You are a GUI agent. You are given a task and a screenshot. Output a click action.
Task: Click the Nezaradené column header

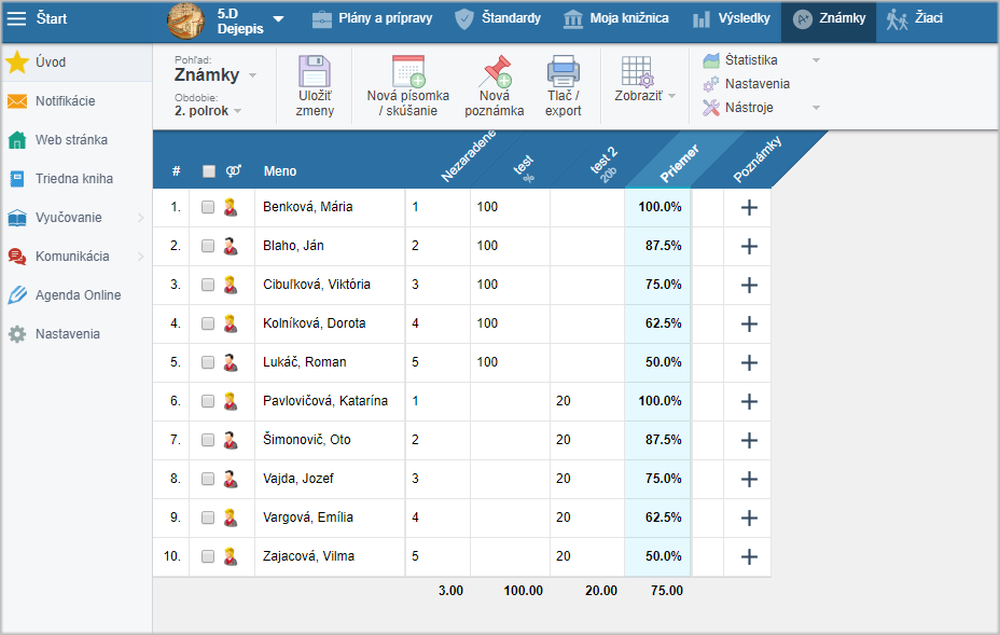[469, 157]
